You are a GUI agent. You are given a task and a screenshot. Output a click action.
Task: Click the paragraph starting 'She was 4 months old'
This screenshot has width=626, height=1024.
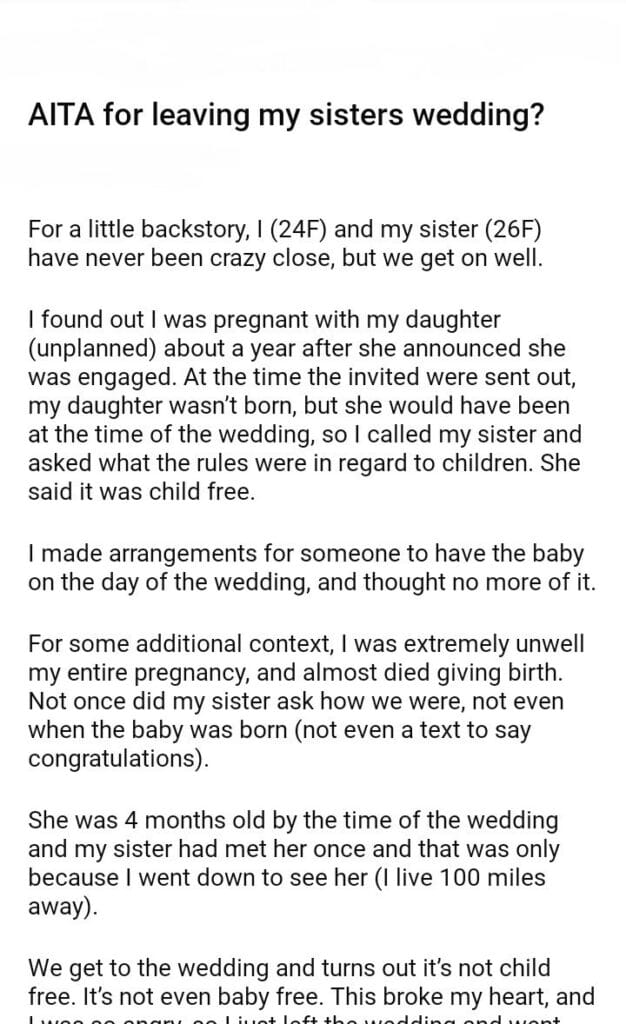point(293,861)
